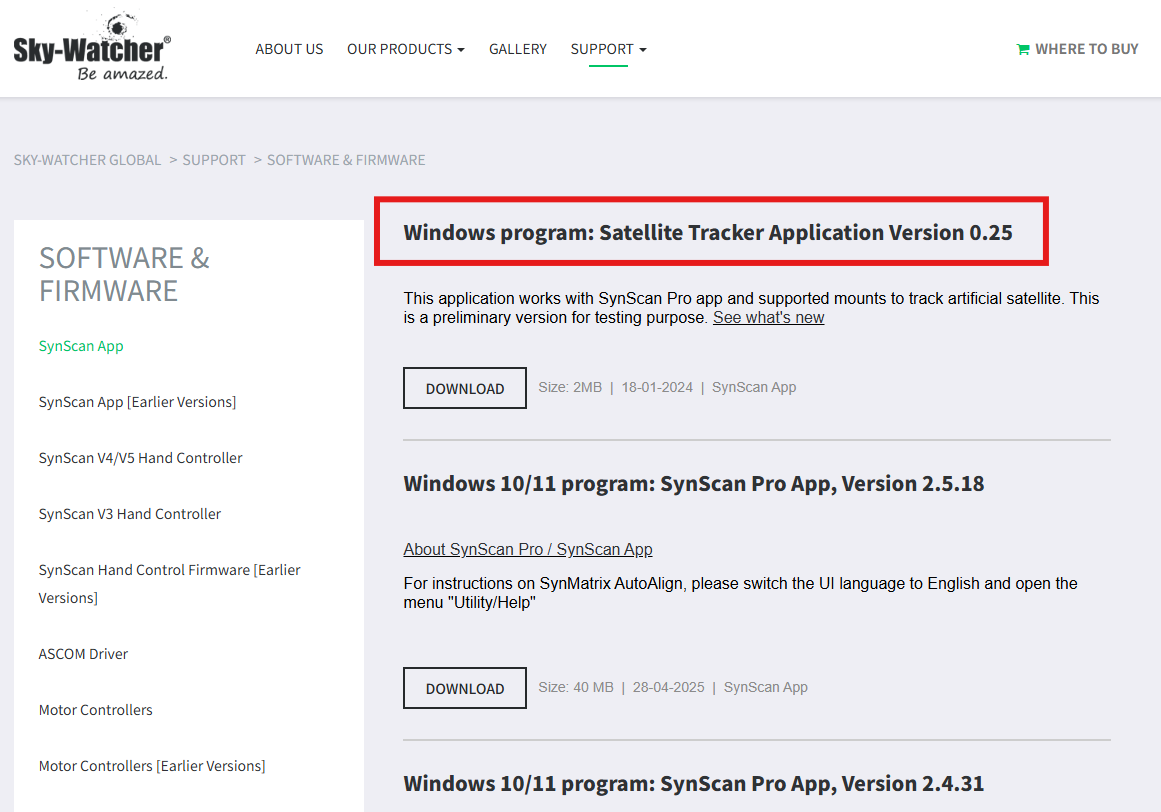Click the Size: 40 MB text
This screenshot has height=812, width=1161.
[x=576, y=687]
